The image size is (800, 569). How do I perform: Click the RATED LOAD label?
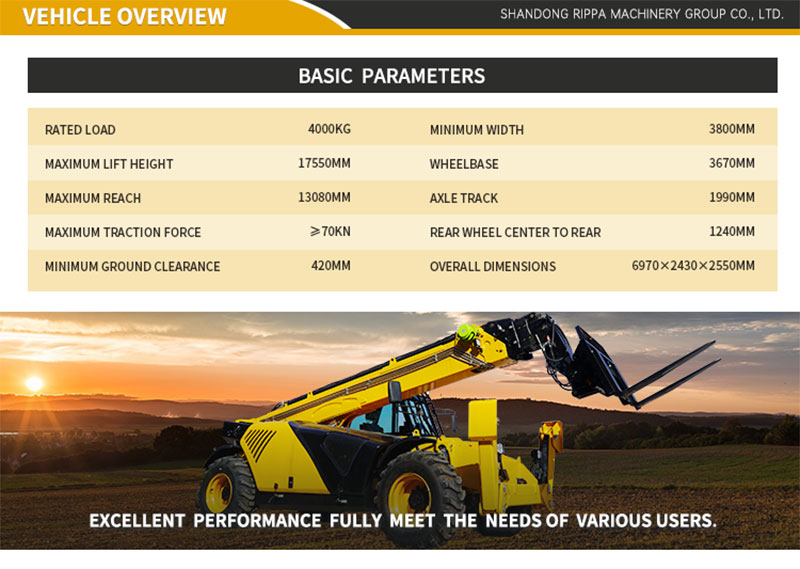pos(80,130)
